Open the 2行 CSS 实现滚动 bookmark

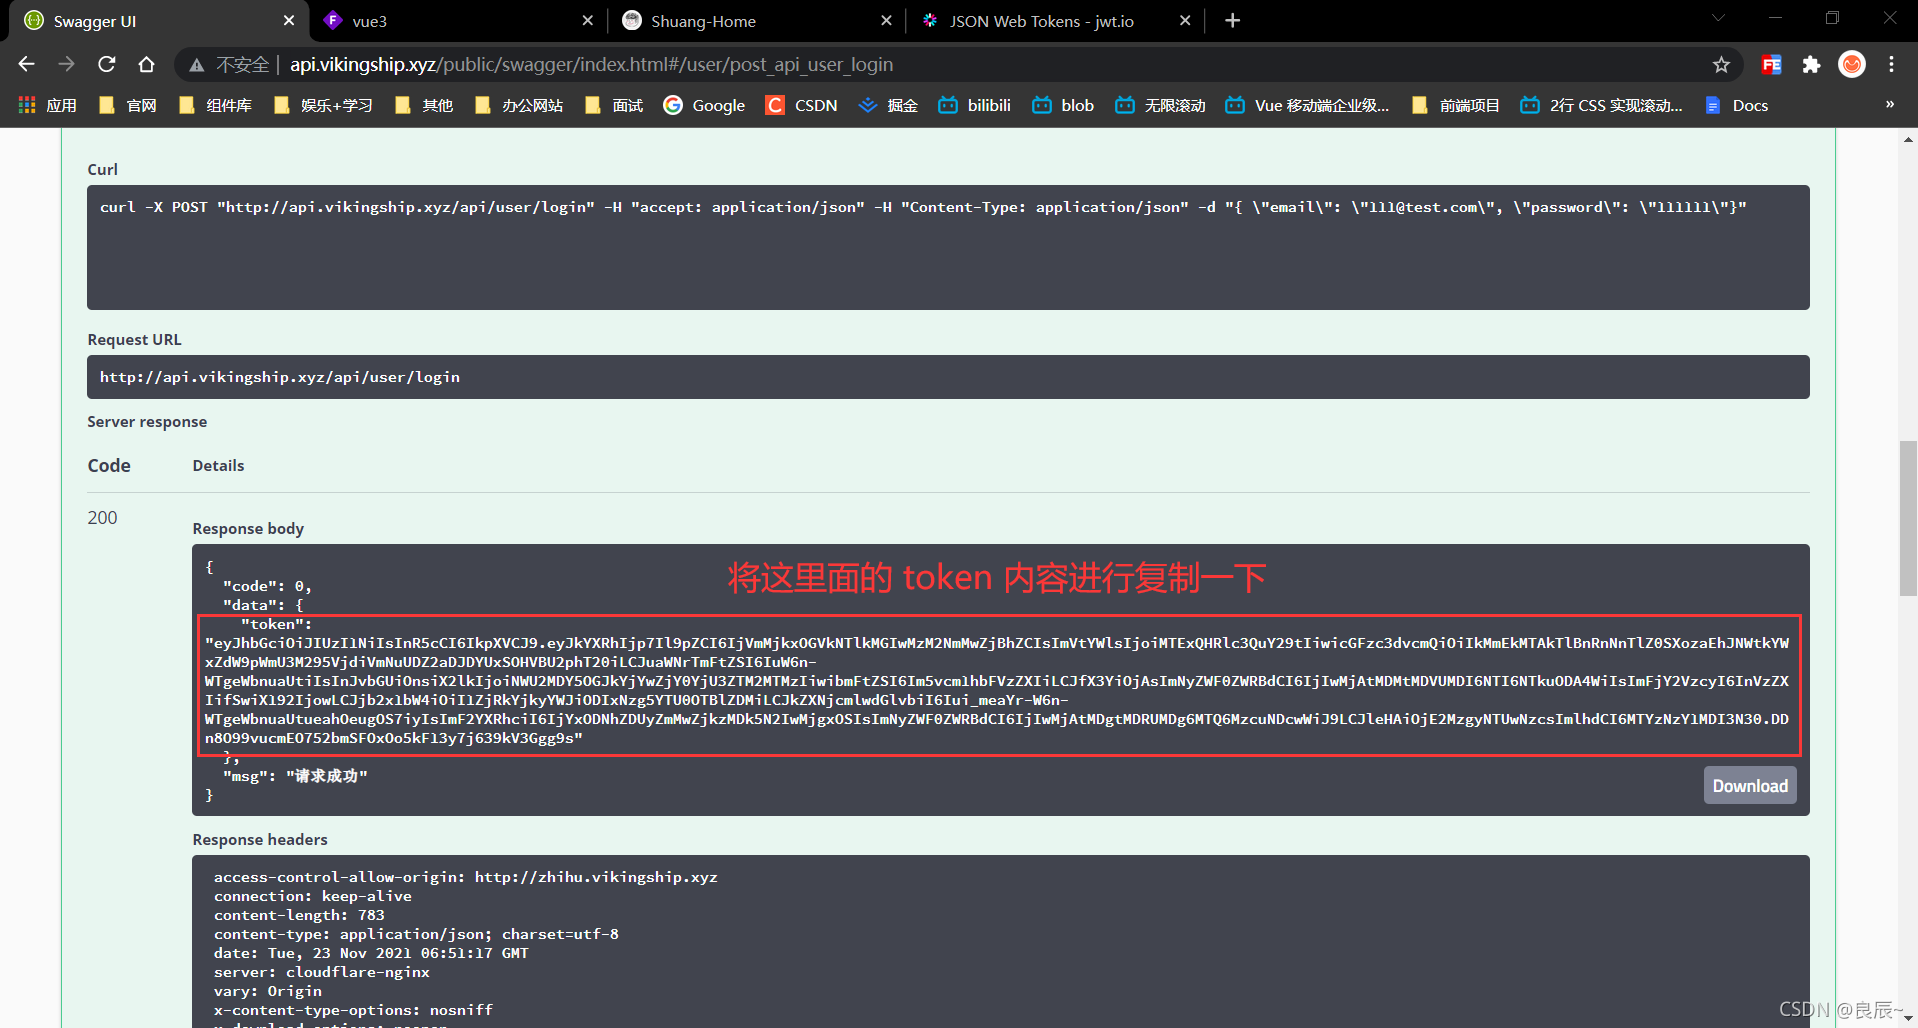click(1601, 105)
